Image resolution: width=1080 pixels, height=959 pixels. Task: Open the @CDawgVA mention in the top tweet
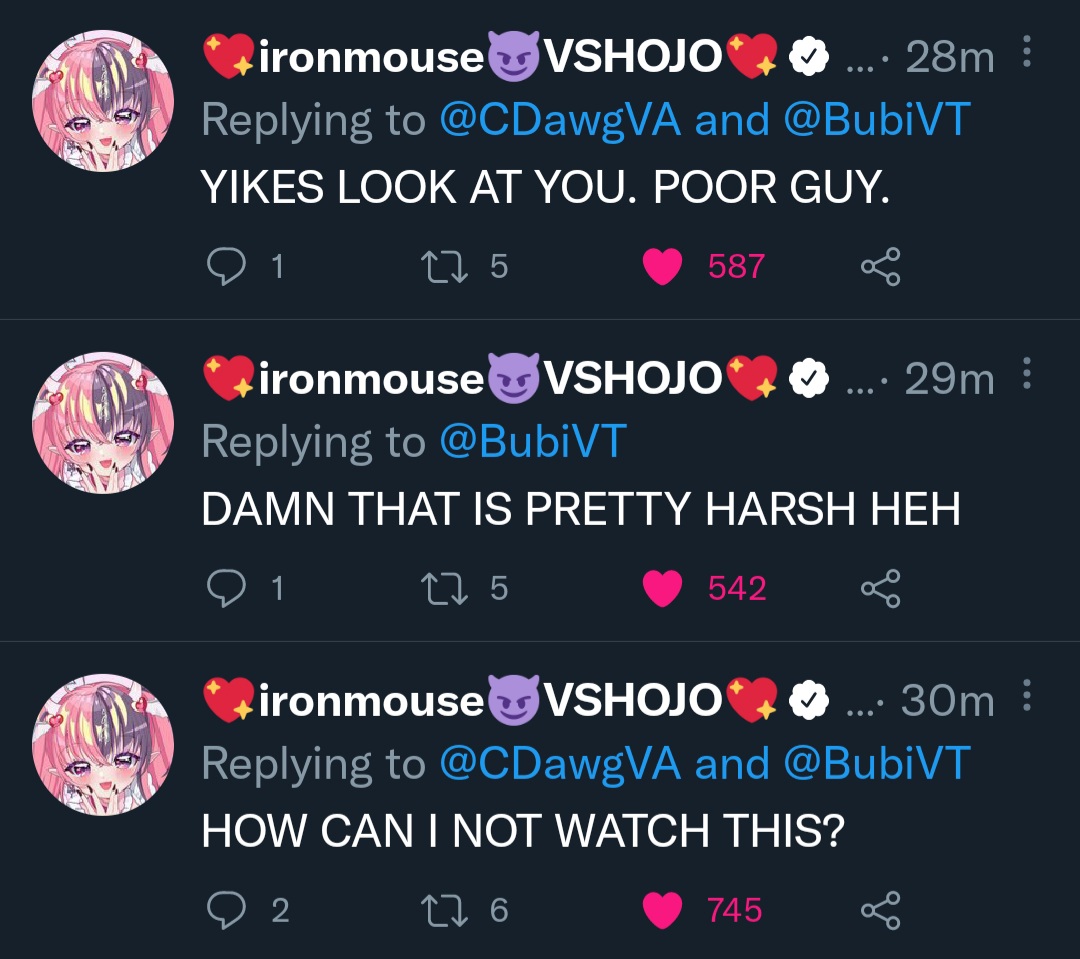coord(560,119)
